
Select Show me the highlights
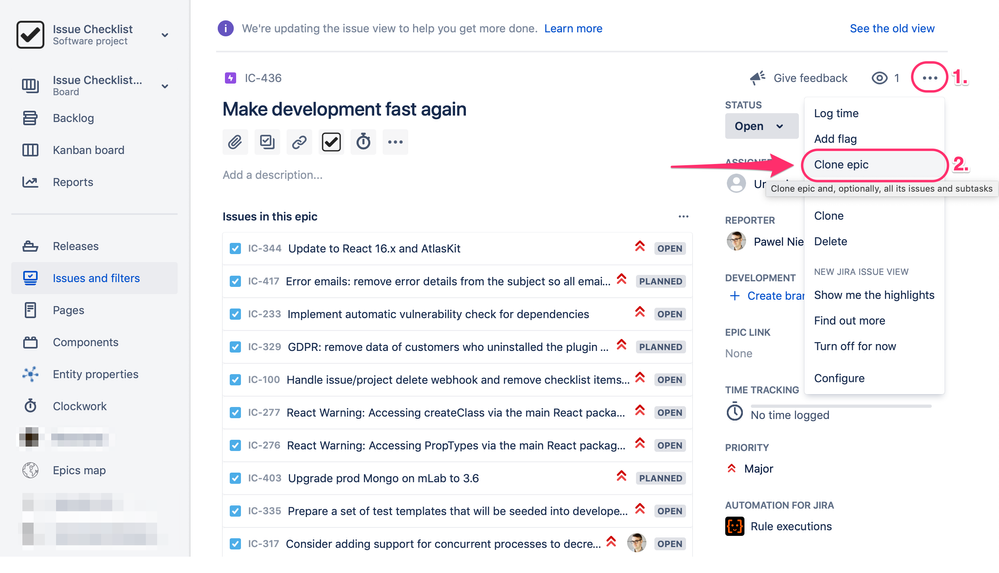[x=874, y=295]
